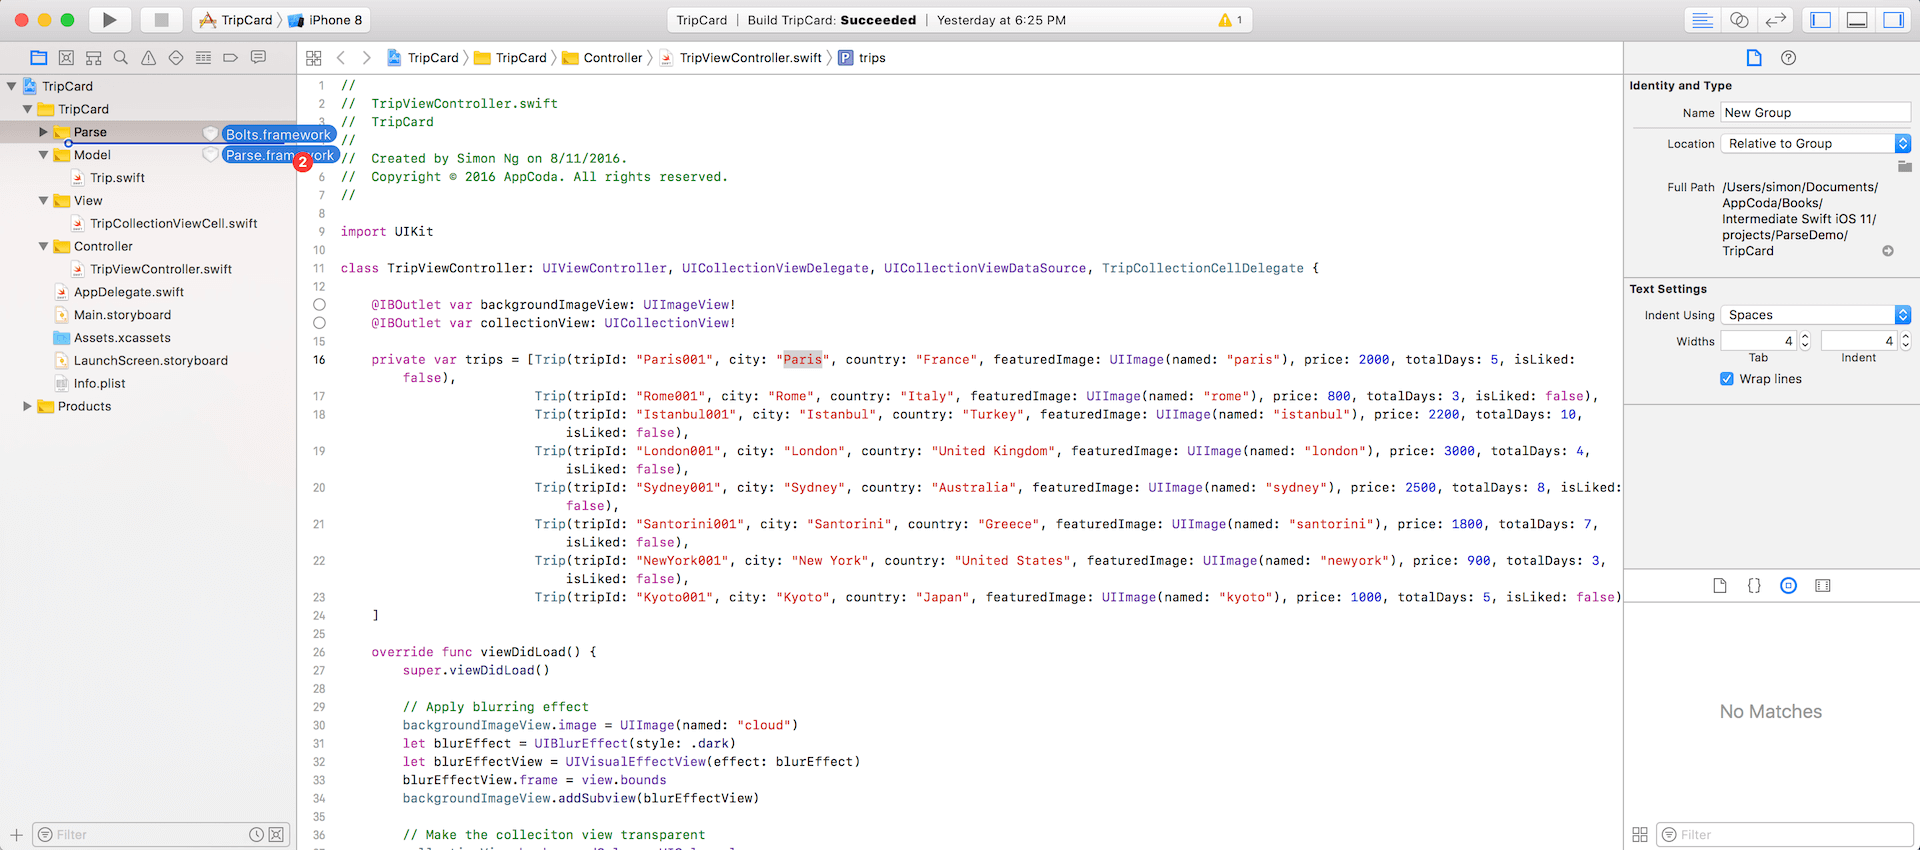Open the Location dropdown 'Relative to Group'

click(1815, 144)
